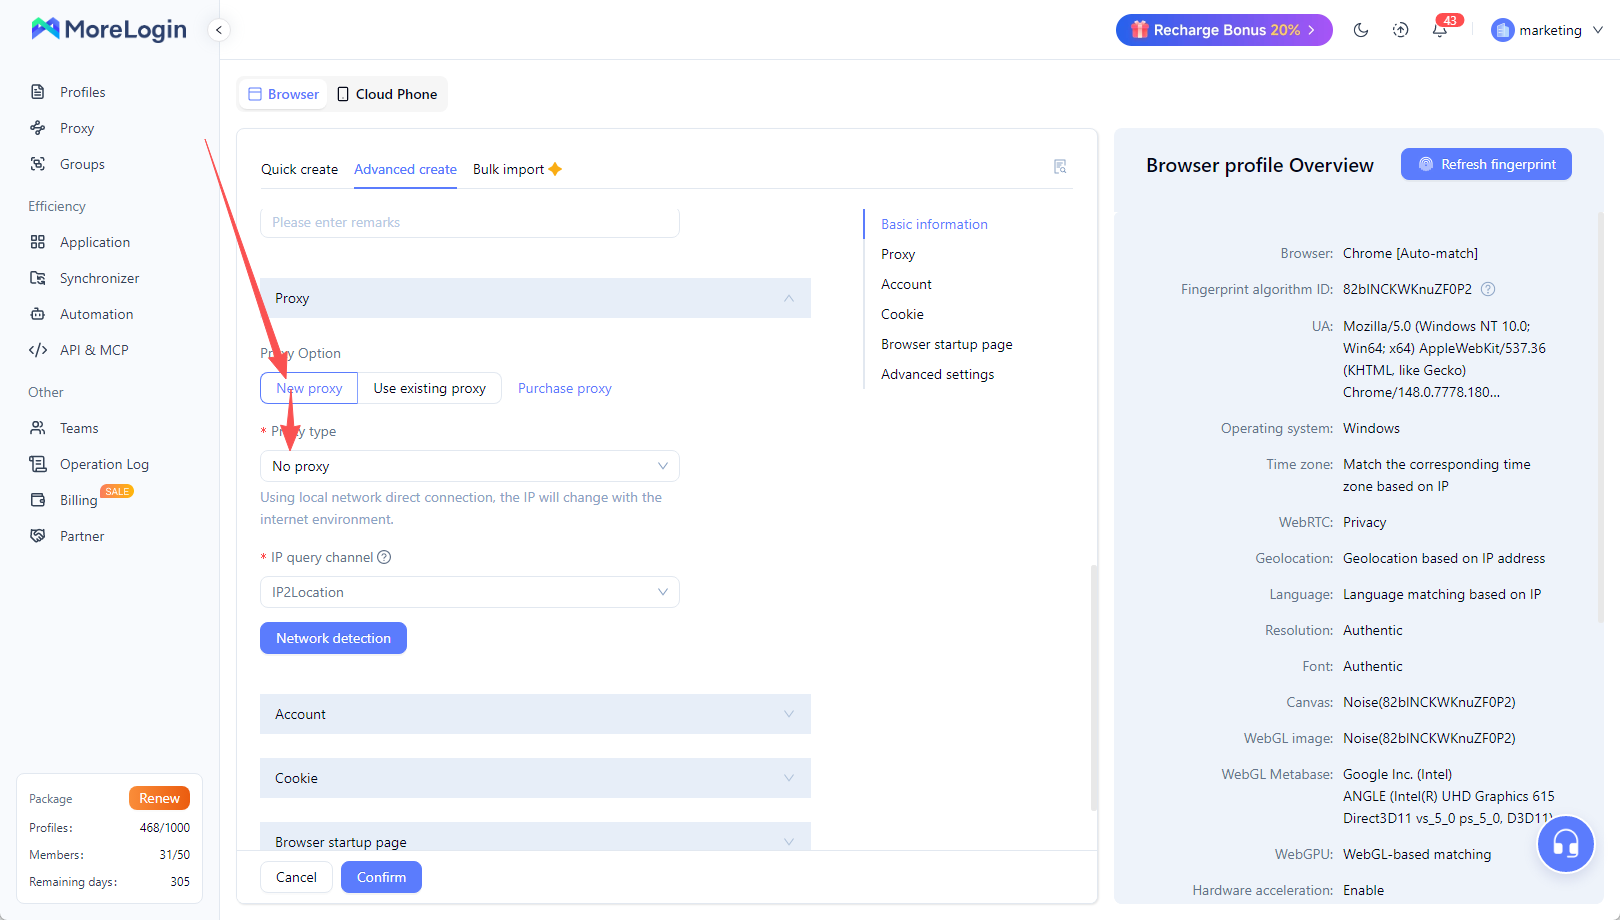Open the customer support headset button
Image resolution: width=1620 pixels, height=920 pixels.
pyautogui.click(x=1565, y=844)
